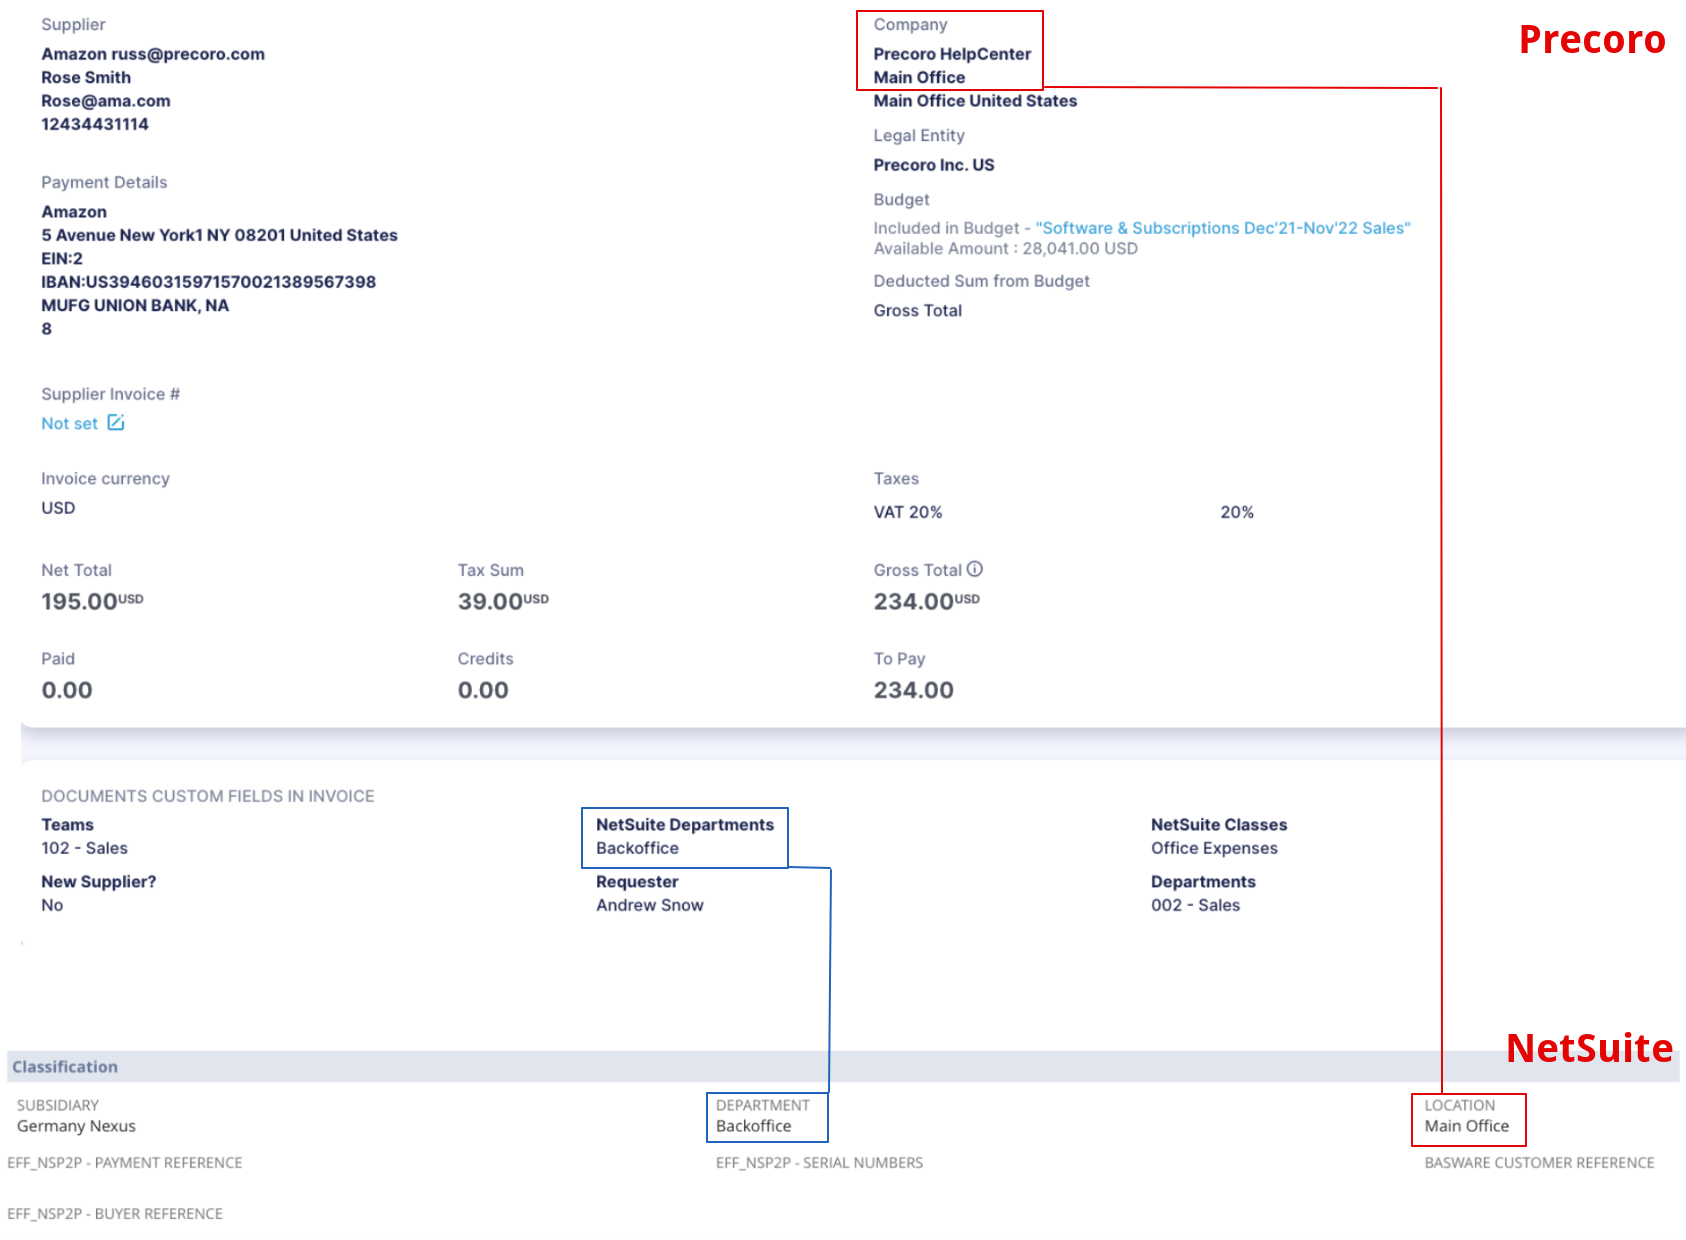1686x1240 pixels.
Task: Click the Main Office United States line
Action: pos(975,101)
